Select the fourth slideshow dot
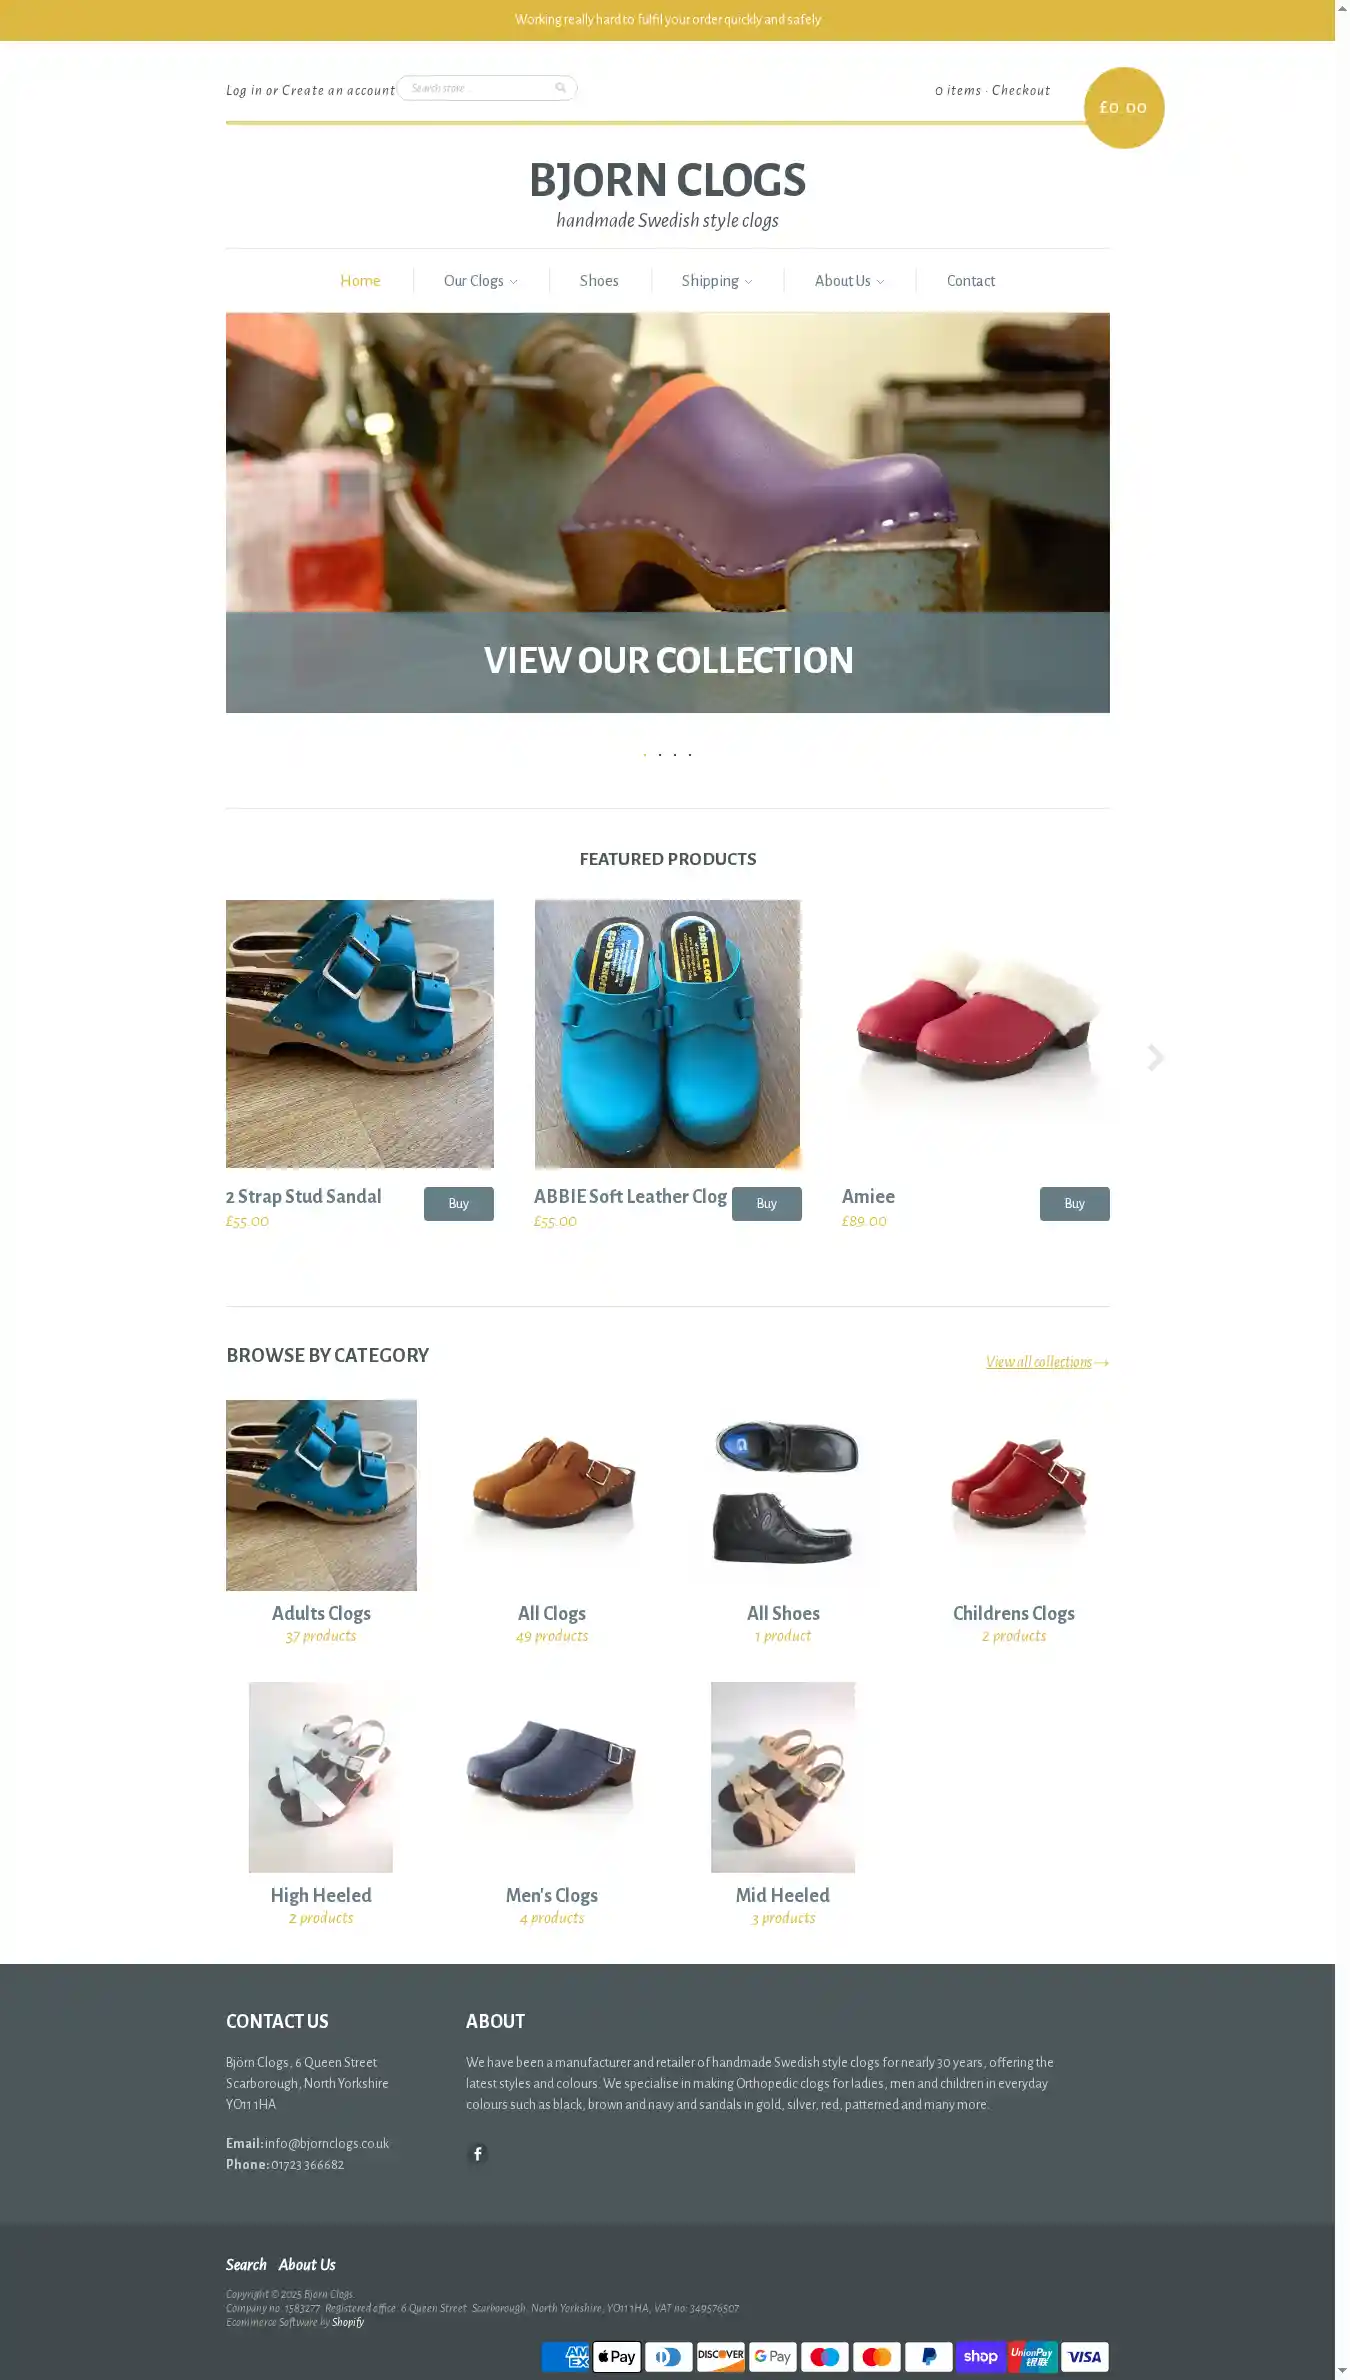The image size is (1350, 2380). pos(690,754)
